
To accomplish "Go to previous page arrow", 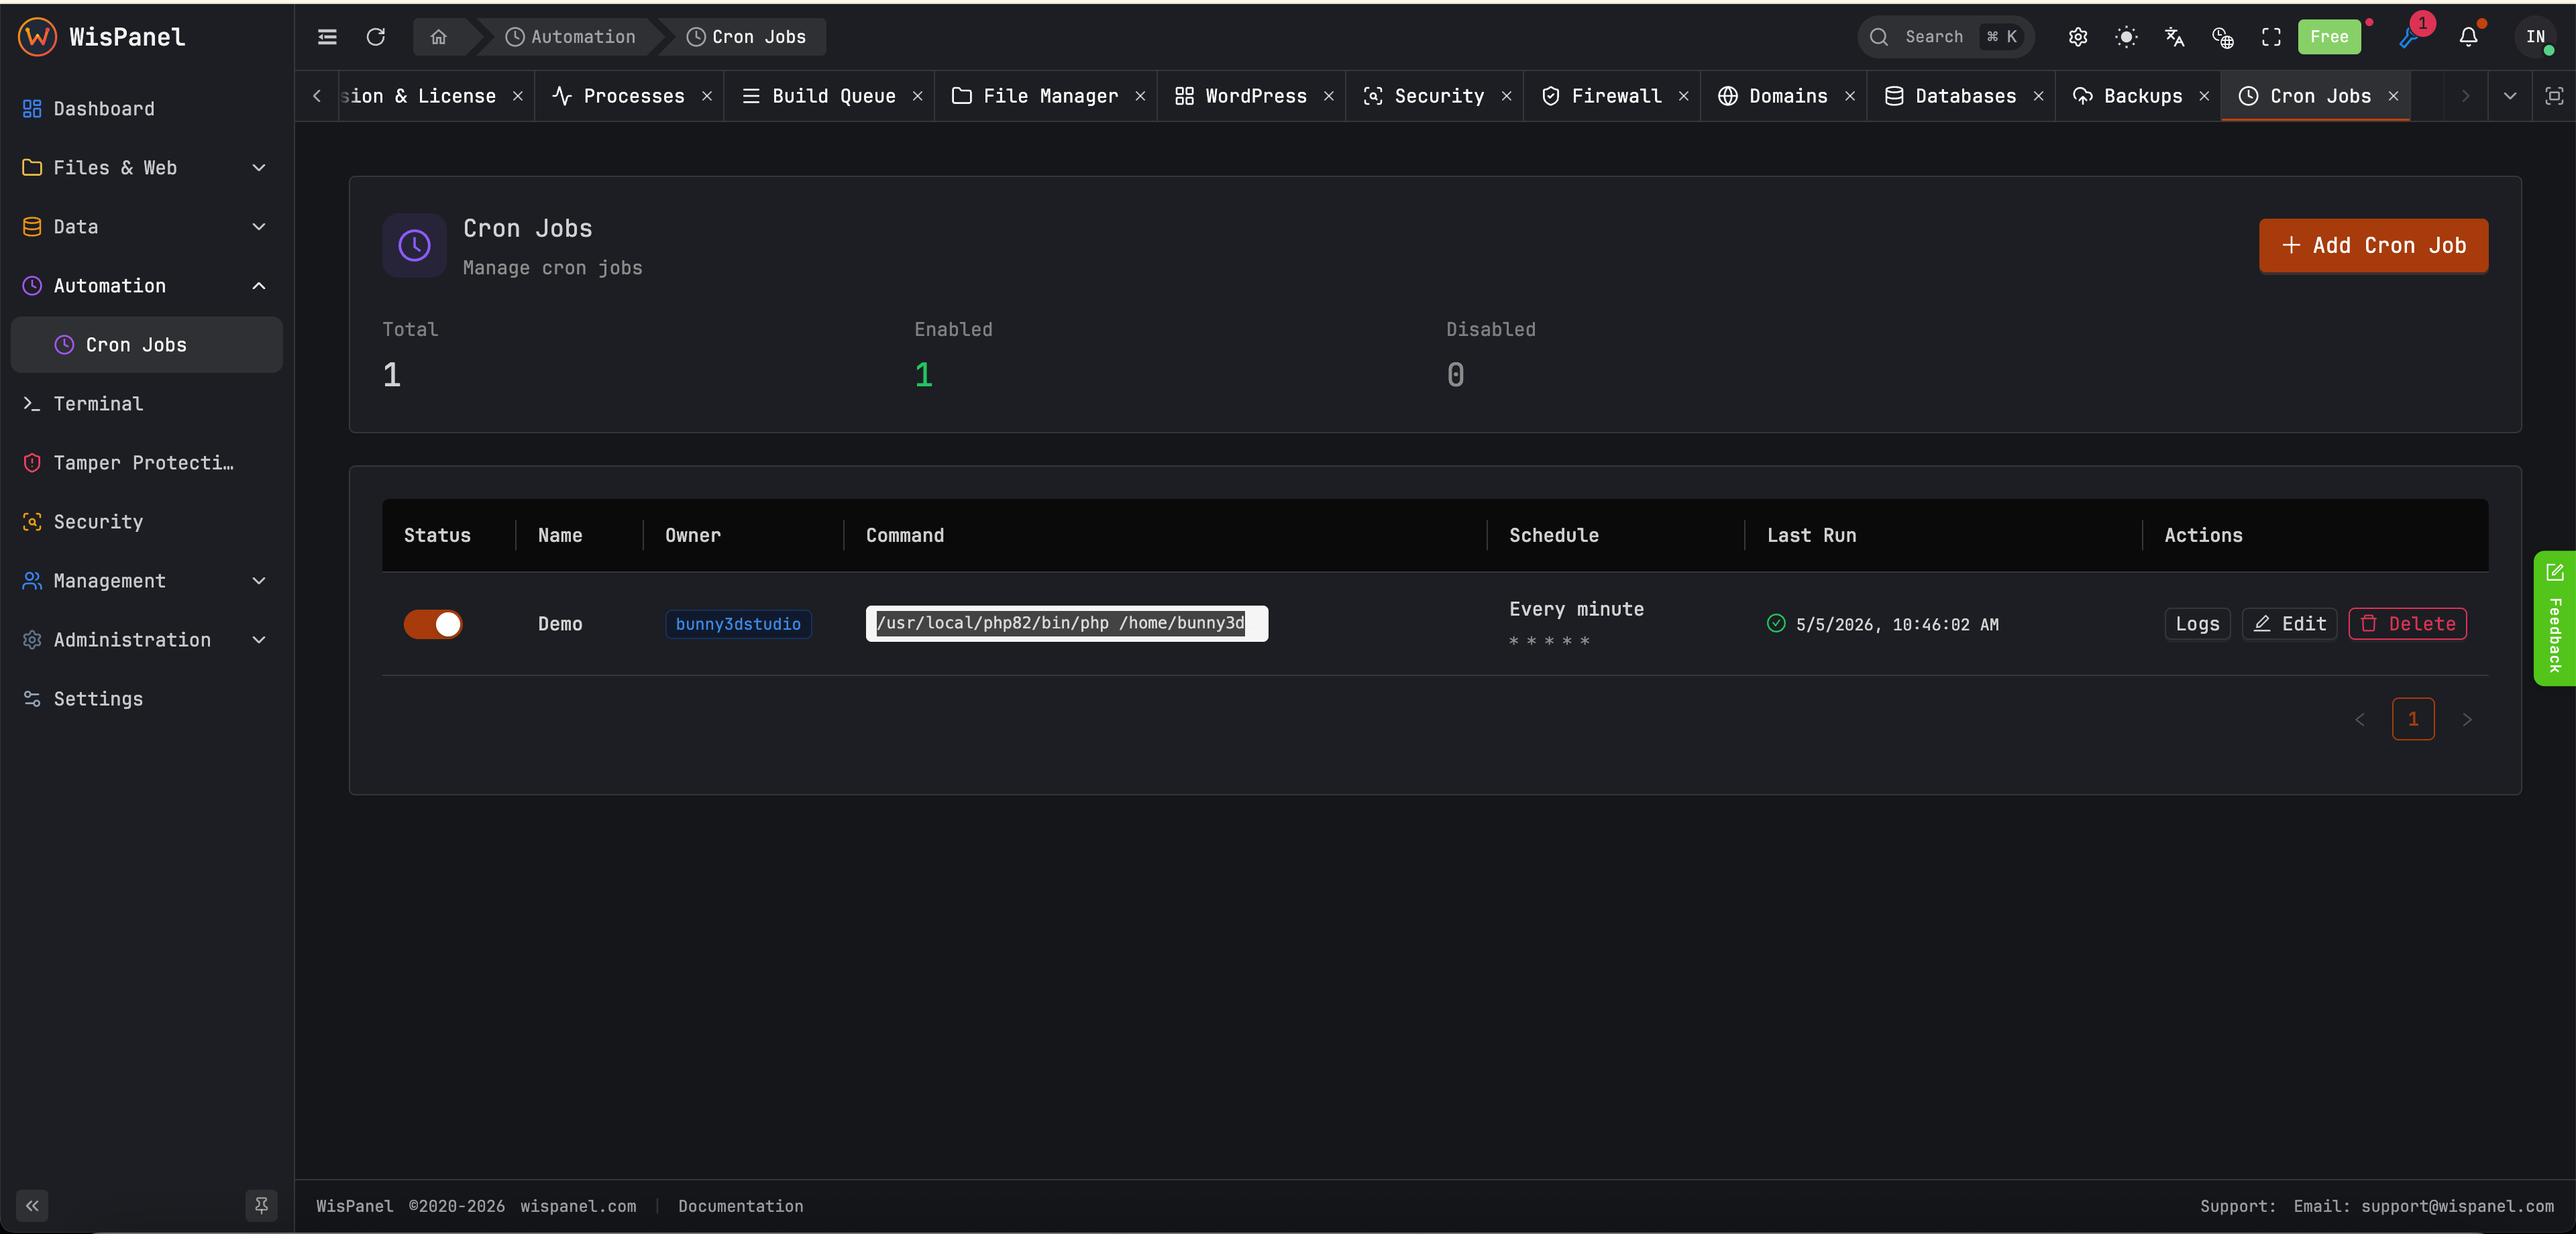I will click(x=2360, y=719).
